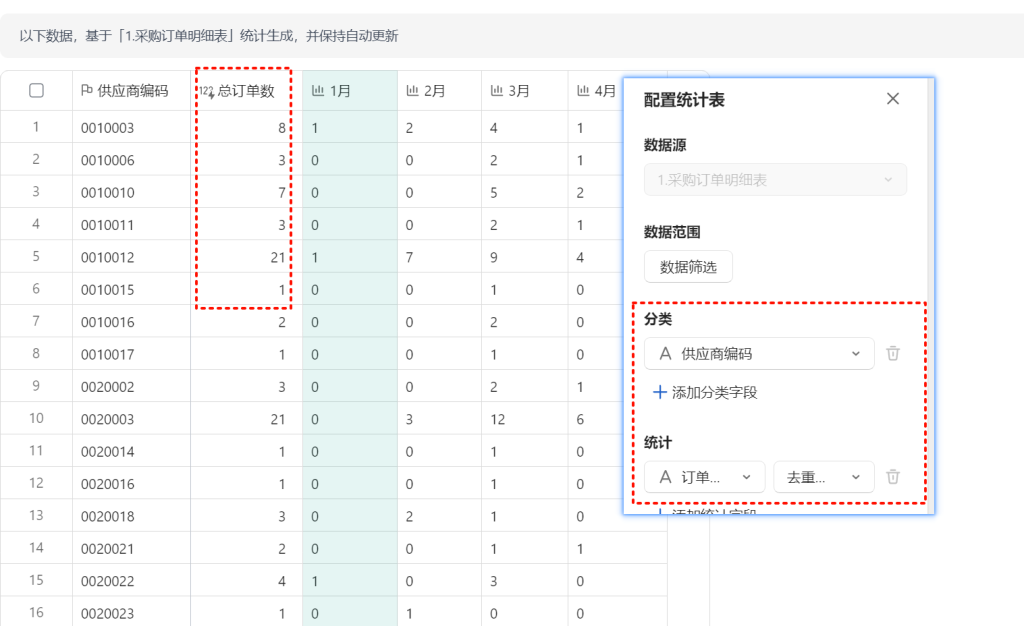
Task: Click row number 10 in the table
Action: tap(37, 418)
